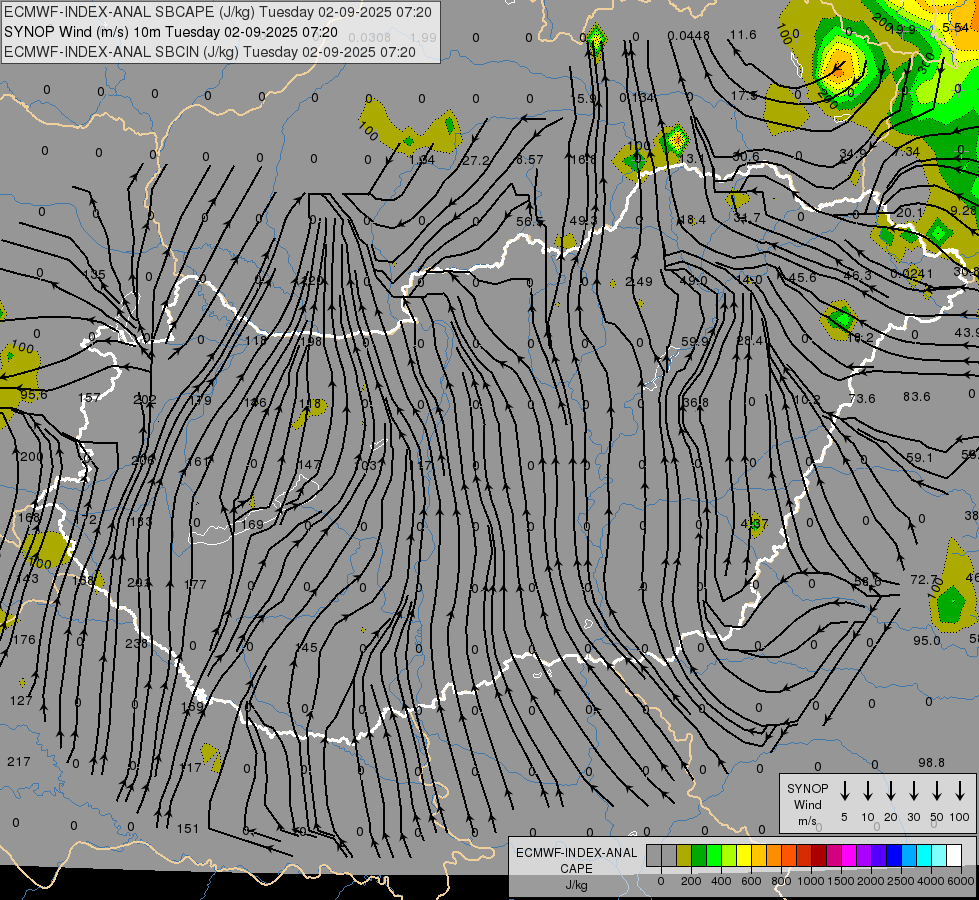
Task: Select the pure yellow CAPE legend swatch
Action: (x=744, y=856)
